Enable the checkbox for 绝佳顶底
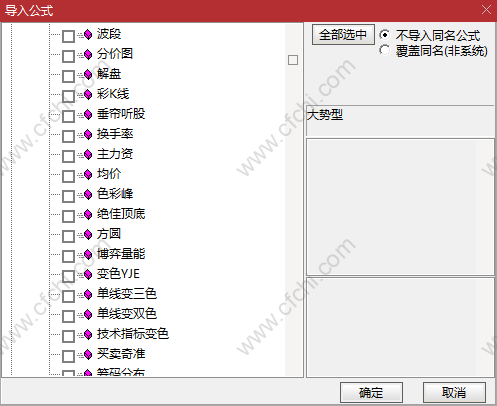This screenshot has height=406, width=497. click(68, 216)
